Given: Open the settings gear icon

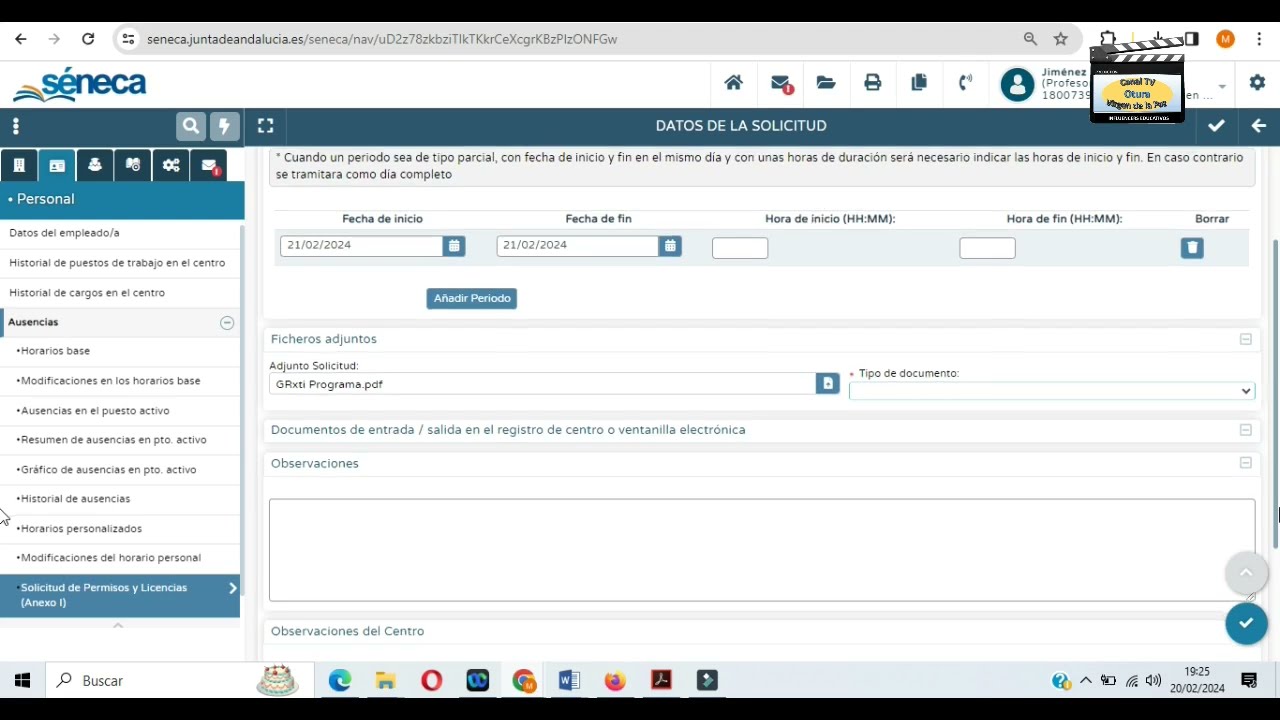Looking at the screenshot, I should click(x=1257, y=83).
